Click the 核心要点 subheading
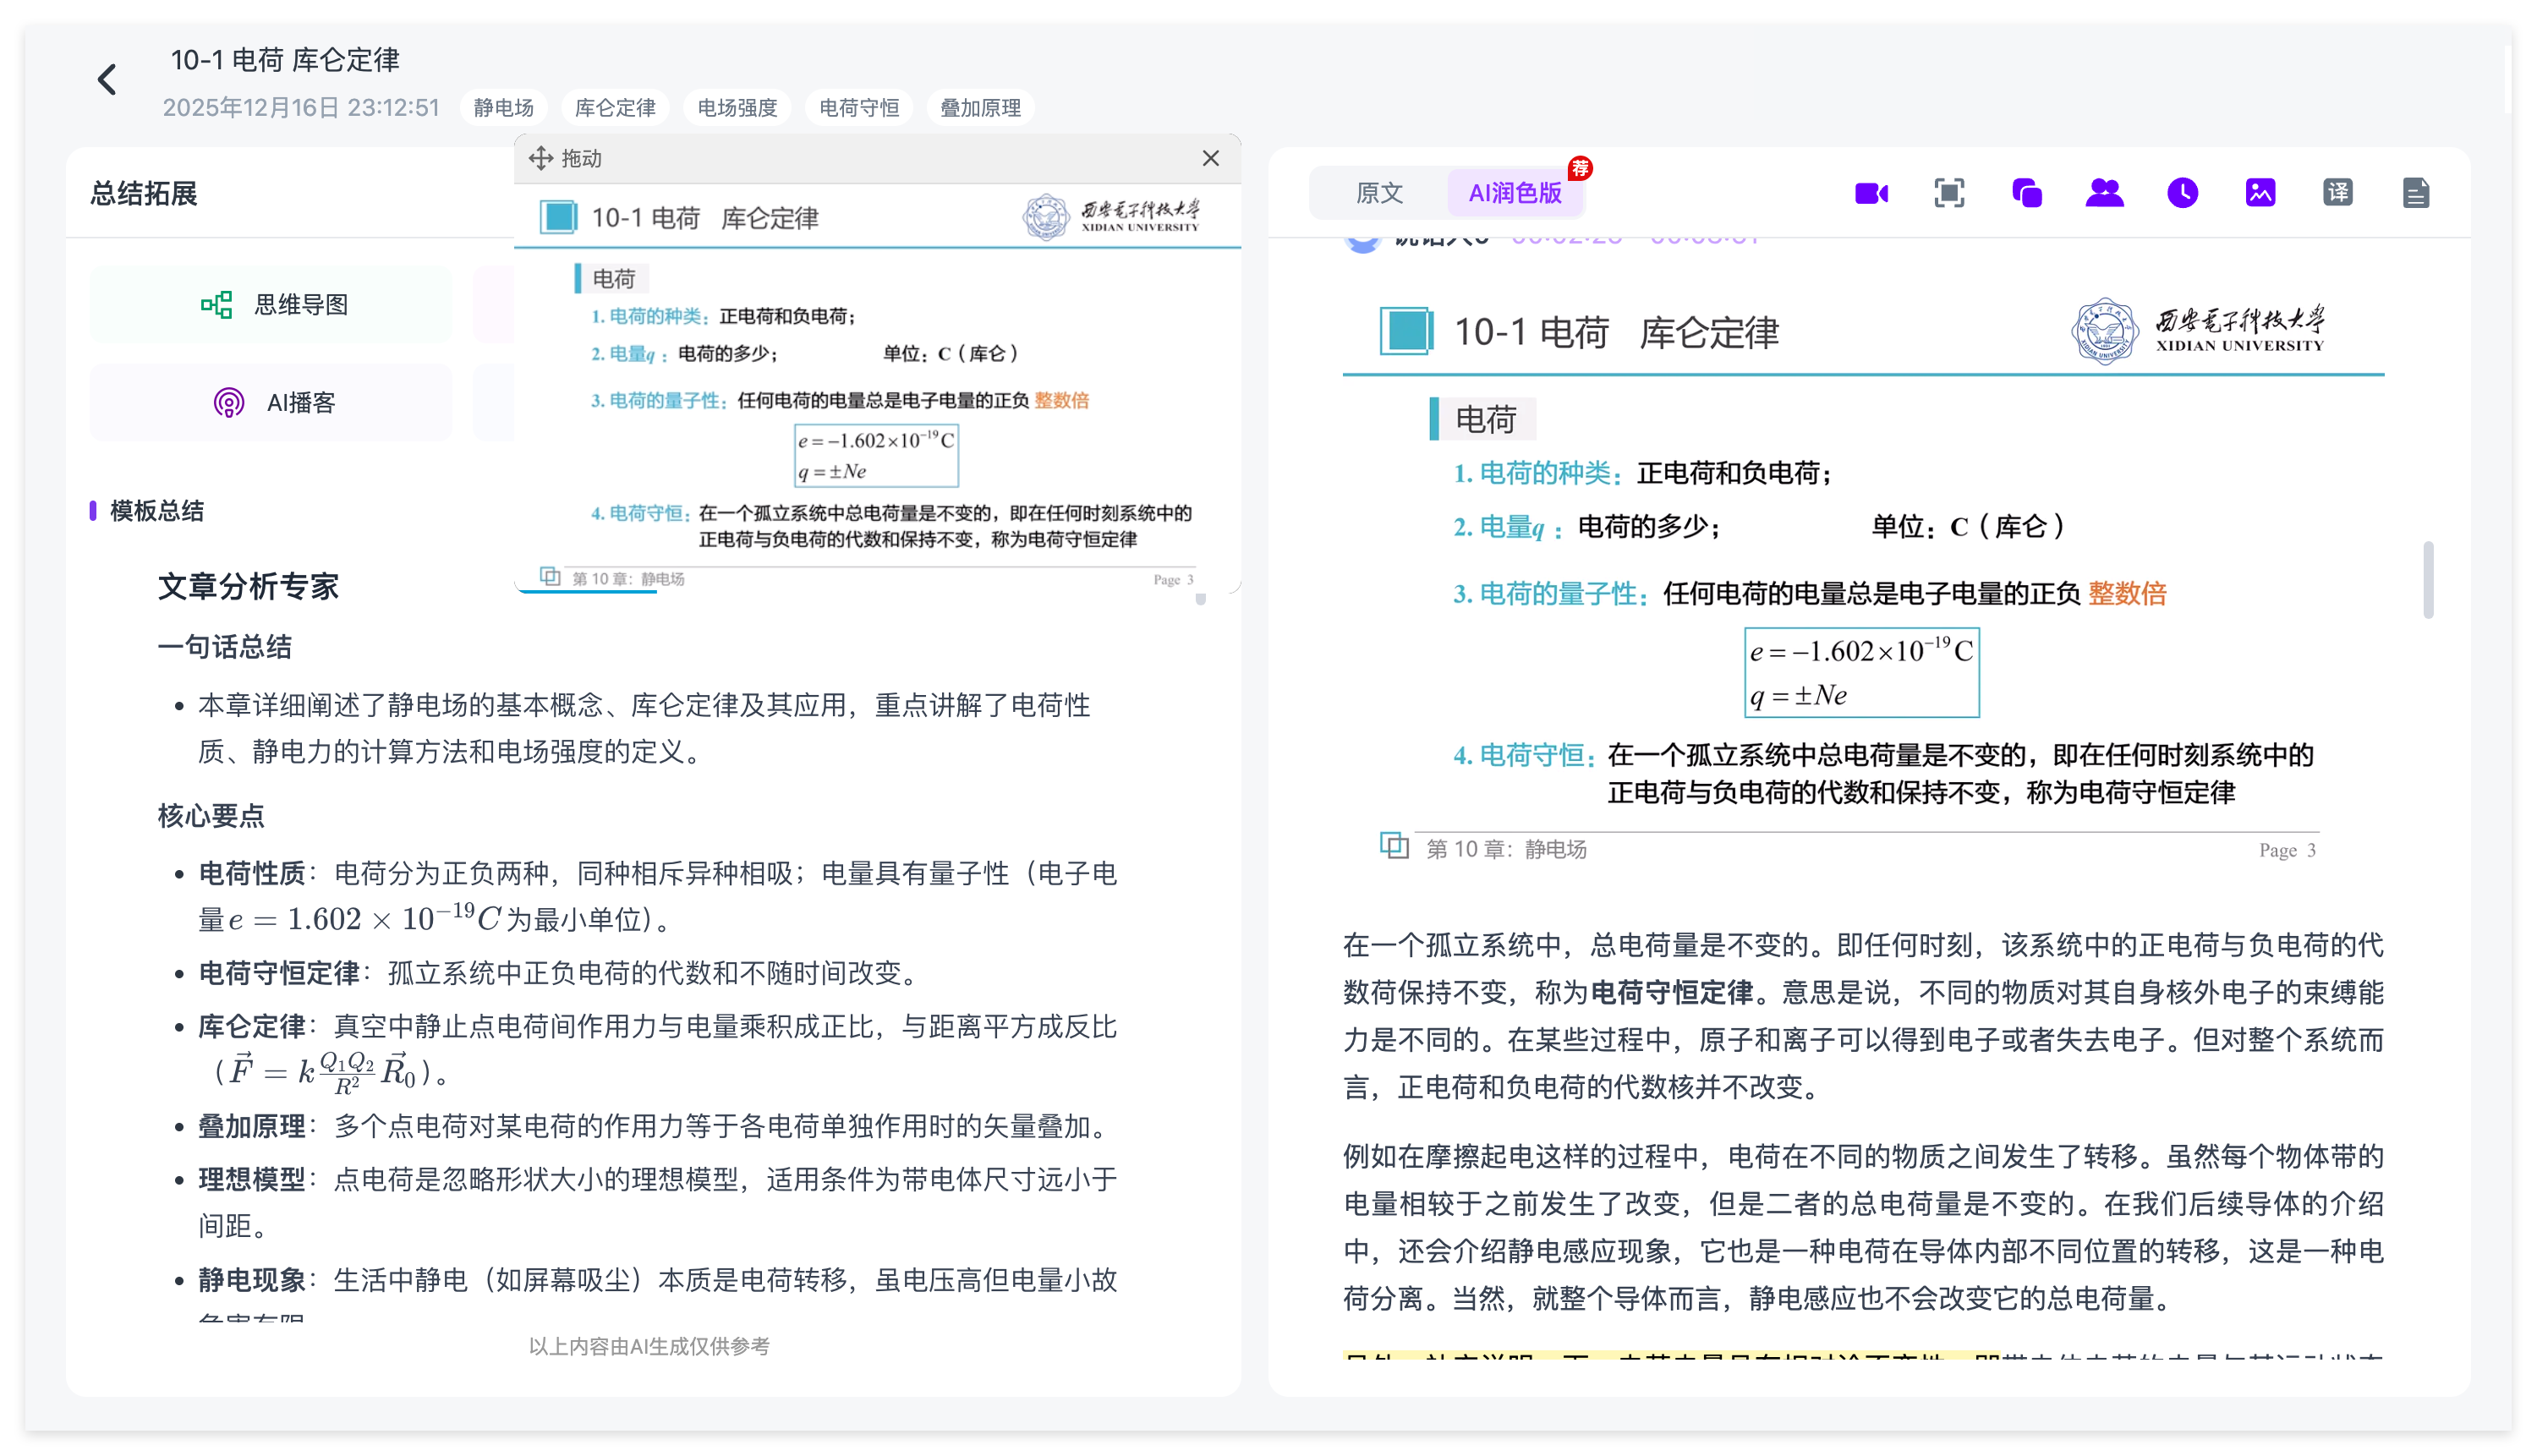The height and width of the screenshot is (1456, 2537). click(211, 816)
